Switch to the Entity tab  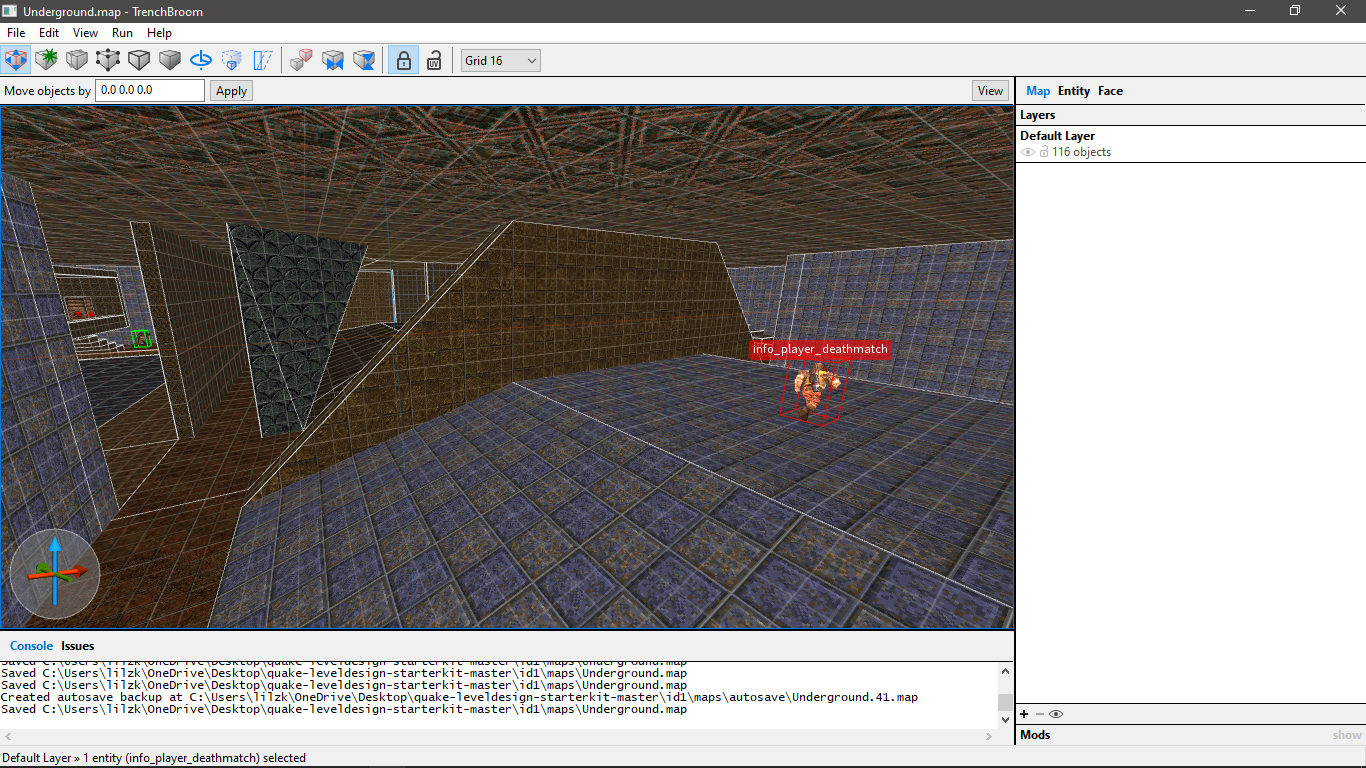[x=1074, y=90]
